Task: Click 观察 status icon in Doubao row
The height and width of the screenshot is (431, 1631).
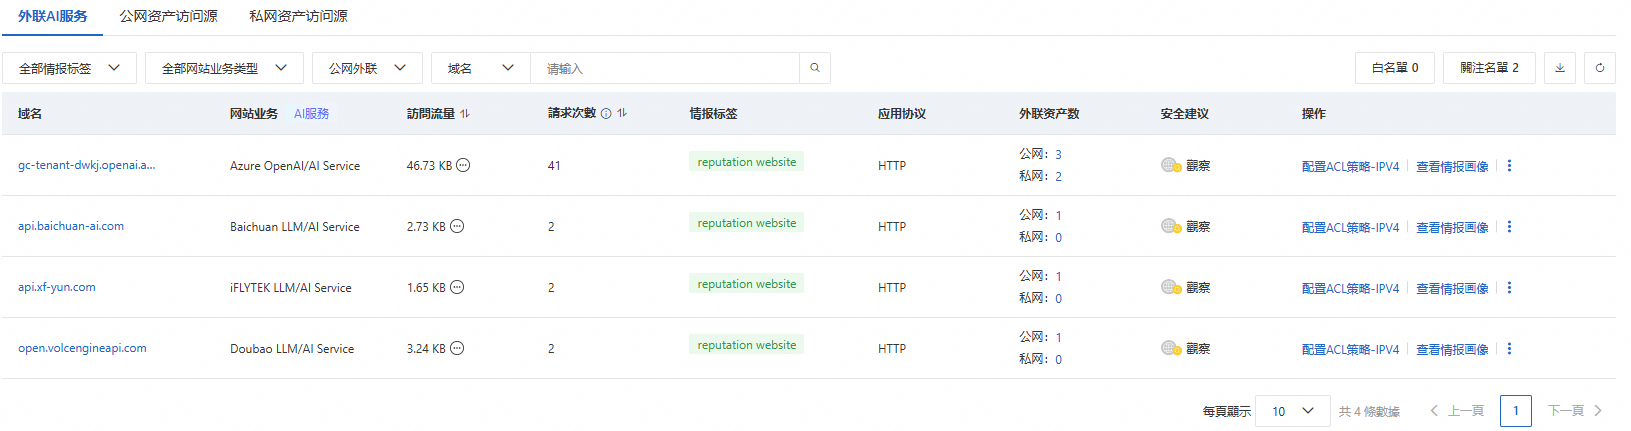Action: point(1171,348)
